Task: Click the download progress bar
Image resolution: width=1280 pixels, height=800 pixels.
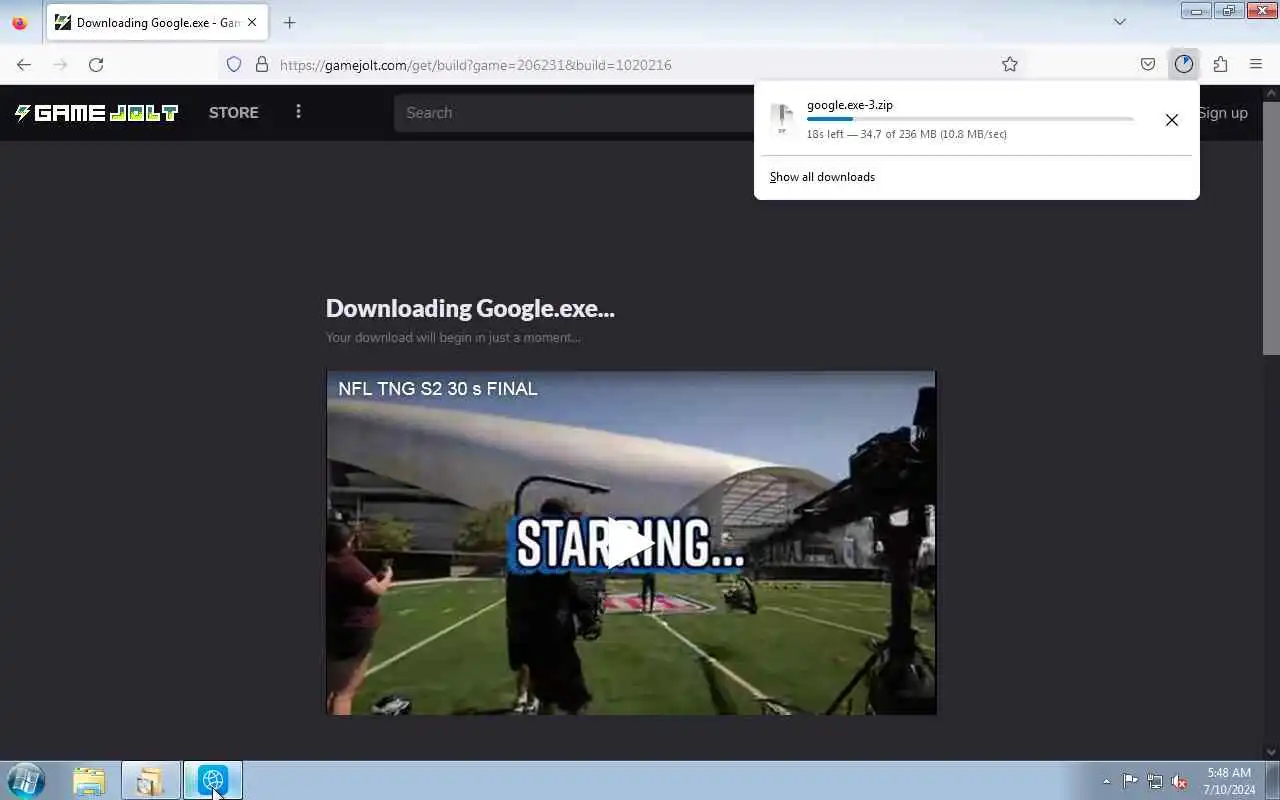Action: click(970, 119)
